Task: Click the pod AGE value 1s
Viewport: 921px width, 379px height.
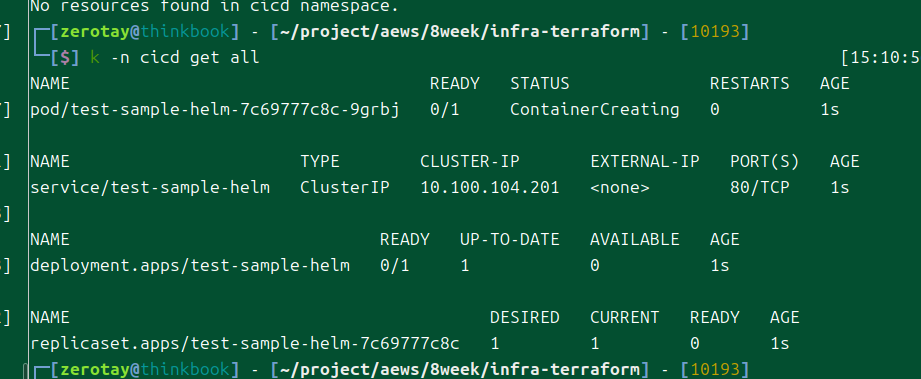Action: pos(830,110)
